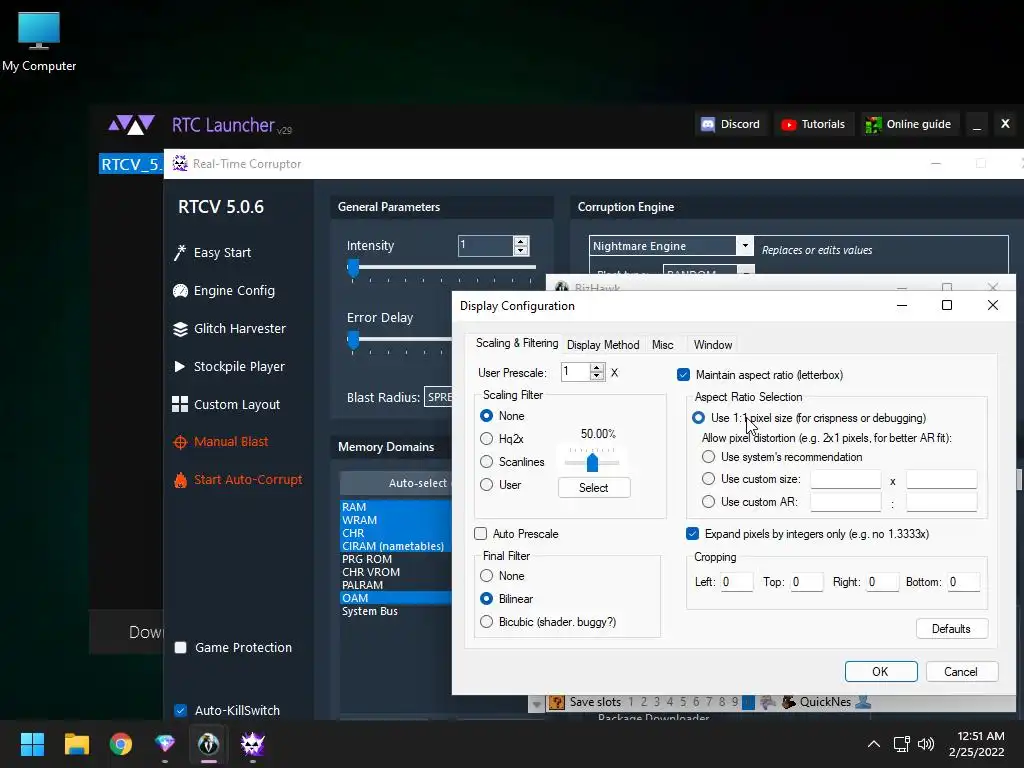Click the Glitch Harvester stack icon
The width and height of the screenshot is (1024, 768).
click(180, 328)
